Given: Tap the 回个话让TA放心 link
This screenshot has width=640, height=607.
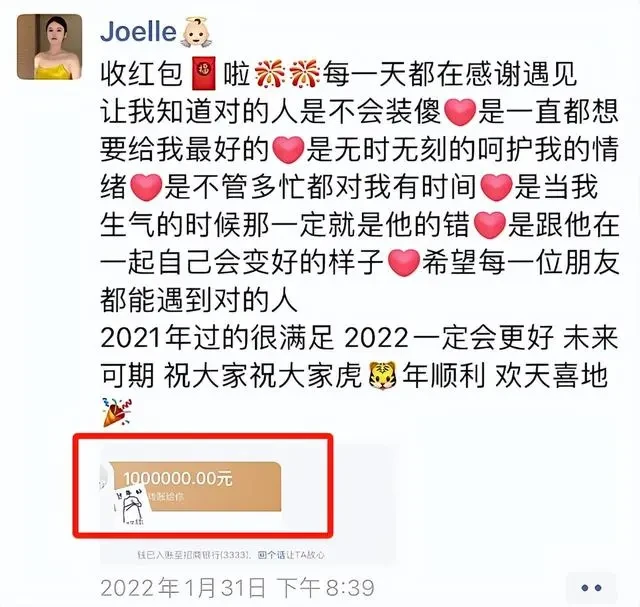Looking at the screenshot, I should 291,555.
